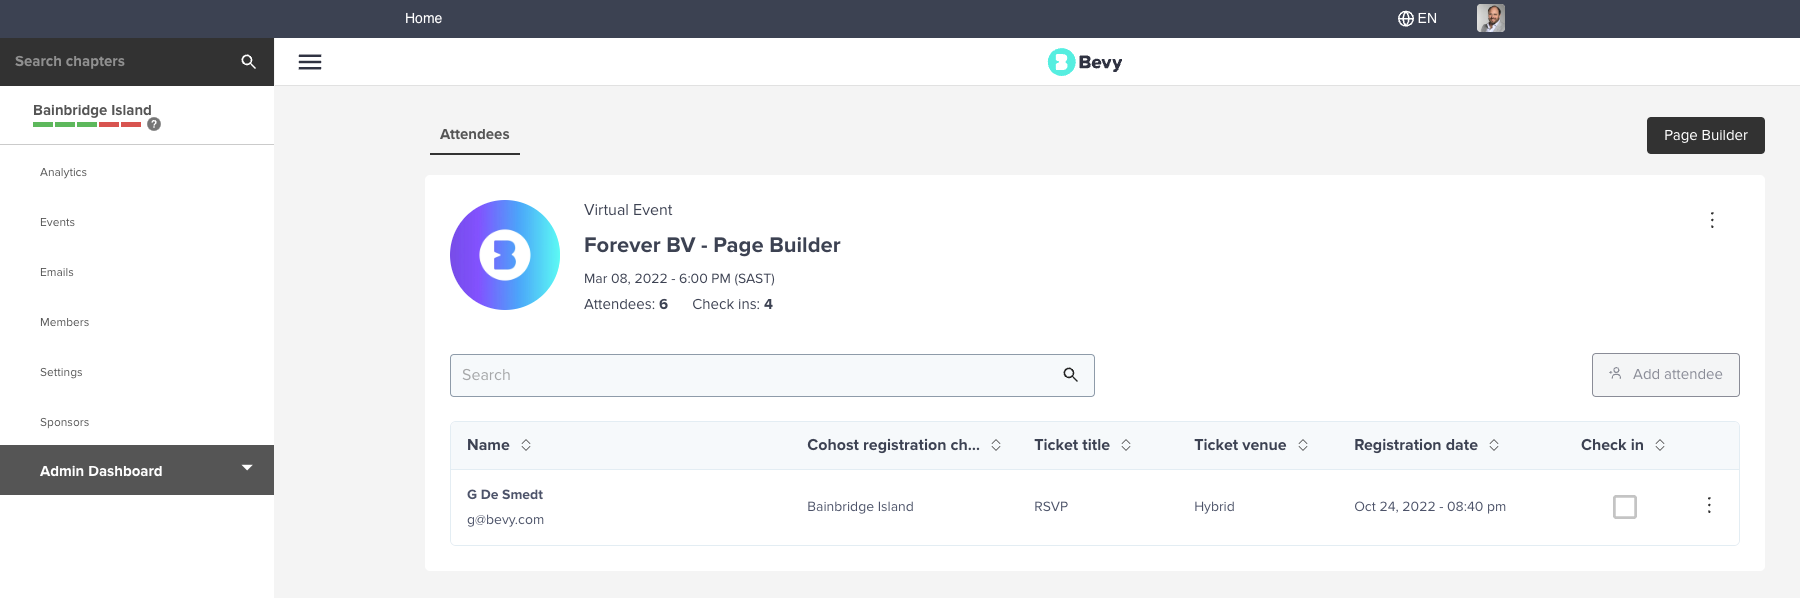
Task: Click the attendee search magnifier icon
Action: click(1070, 375)
